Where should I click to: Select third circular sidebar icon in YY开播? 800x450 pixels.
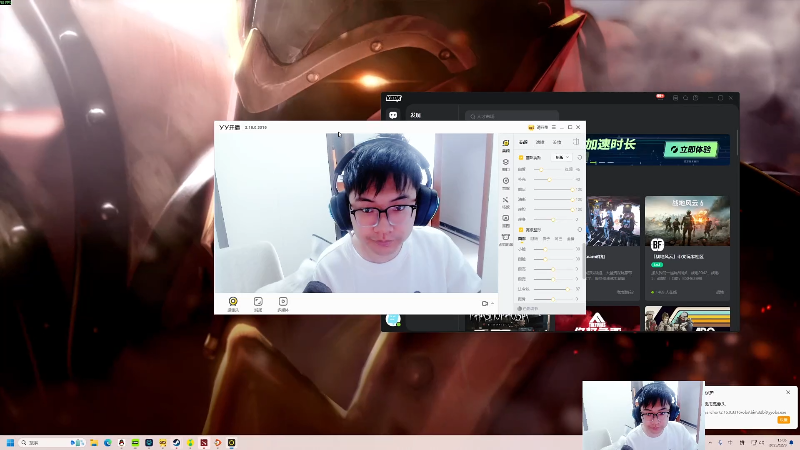[506, 183]
